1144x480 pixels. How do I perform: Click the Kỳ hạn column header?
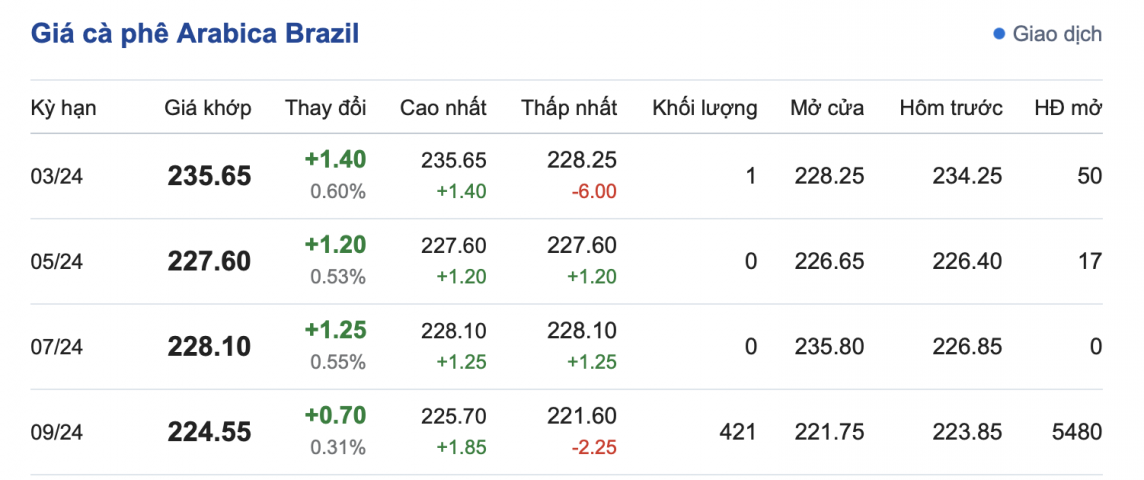pos(64,108)
